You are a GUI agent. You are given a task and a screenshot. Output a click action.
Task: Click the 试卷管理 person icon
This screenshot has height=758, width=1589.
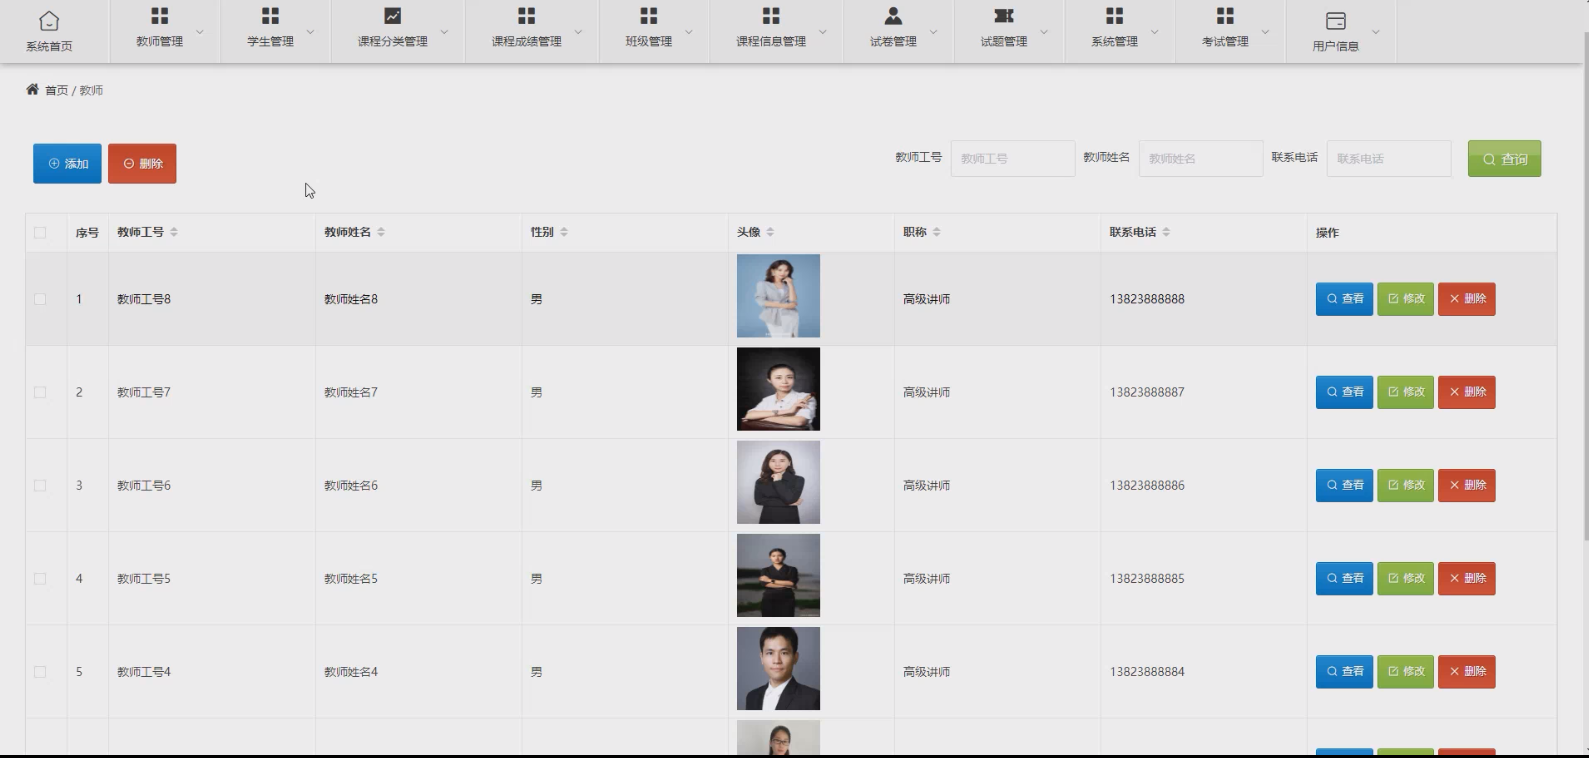(894, 16)
